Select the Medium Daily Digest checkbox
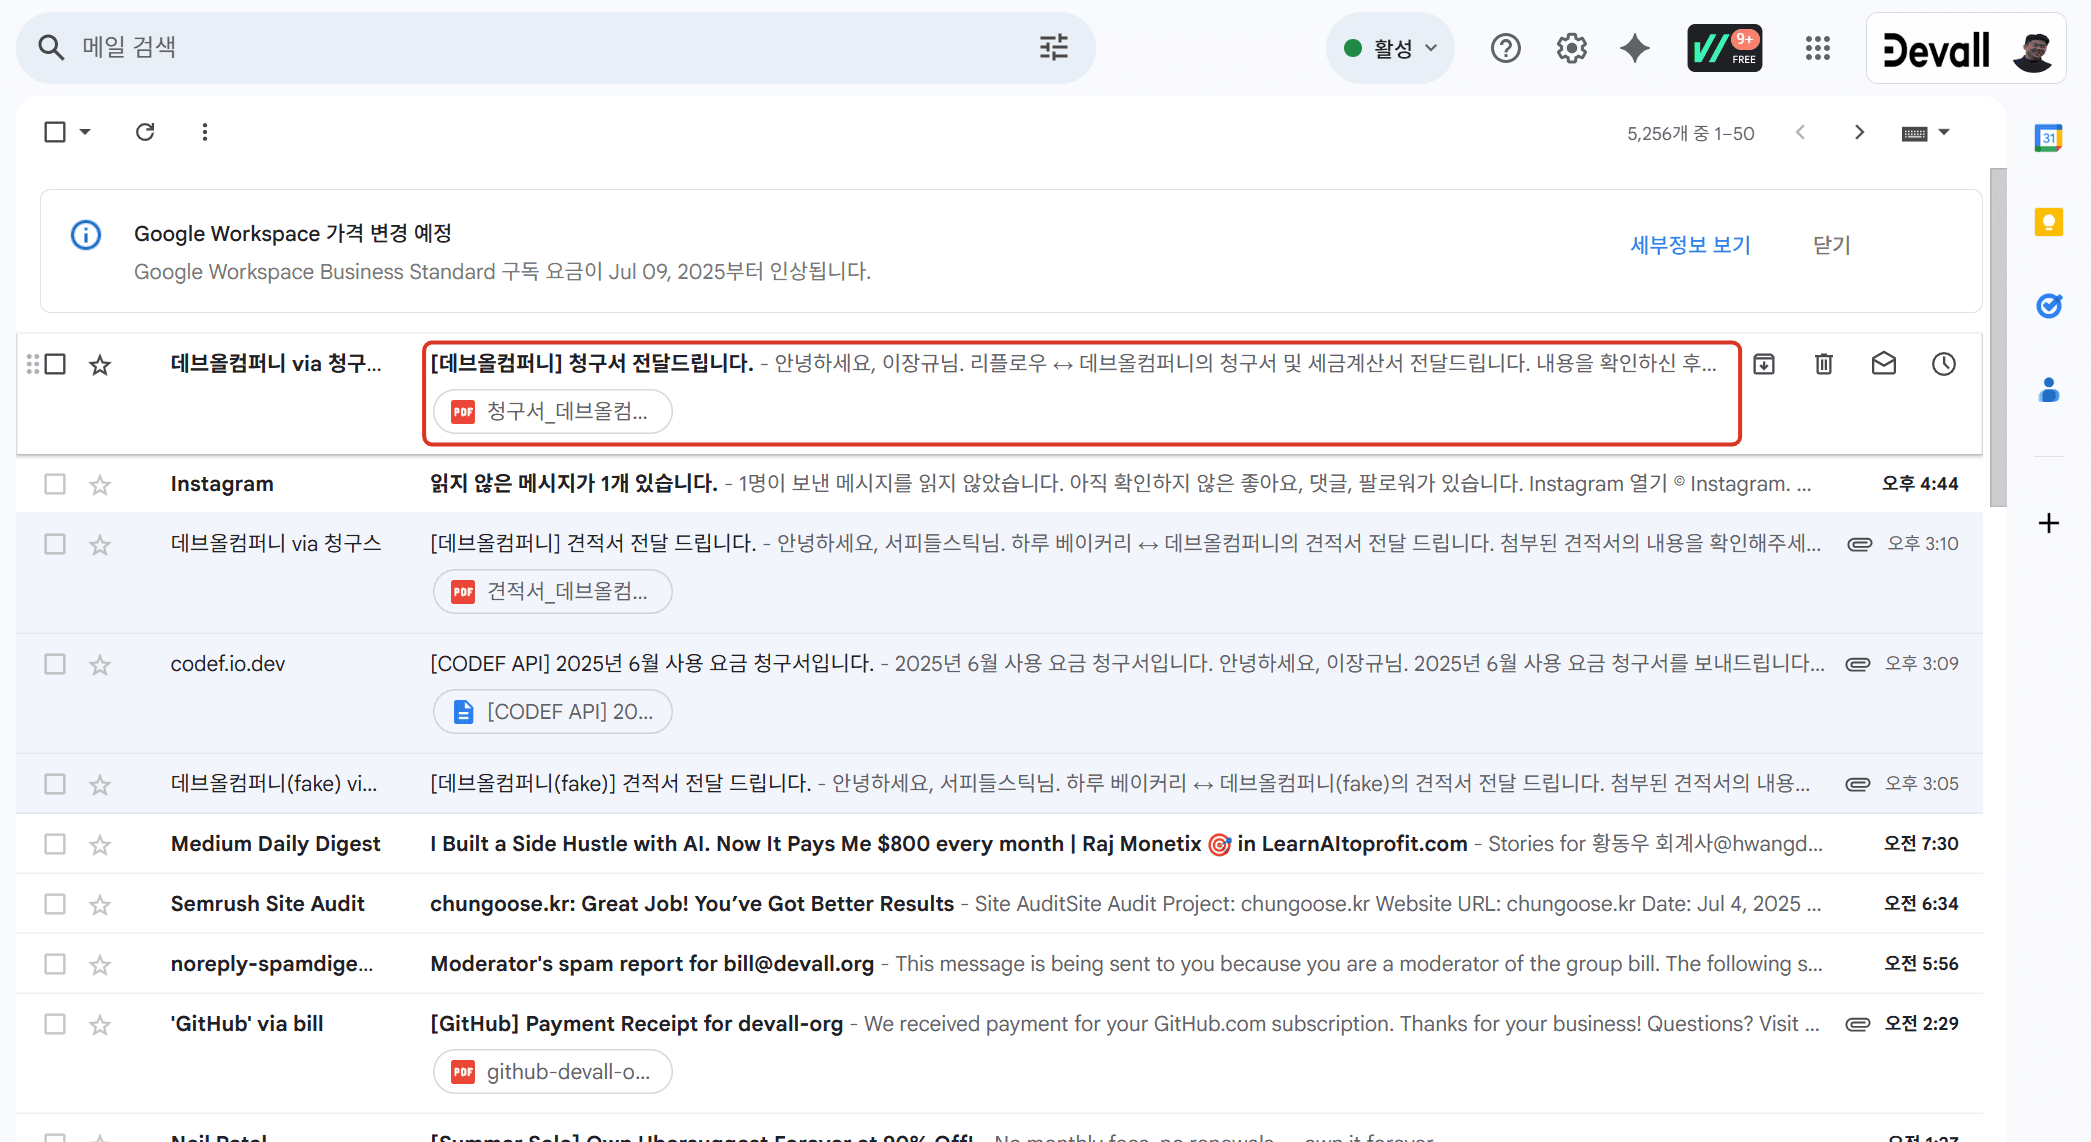 coord(55,844)
